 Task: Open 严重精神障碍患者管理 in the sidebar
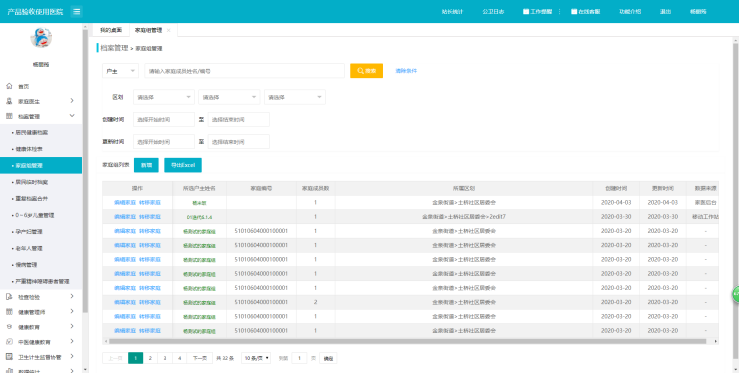click(x=41, y=281)
